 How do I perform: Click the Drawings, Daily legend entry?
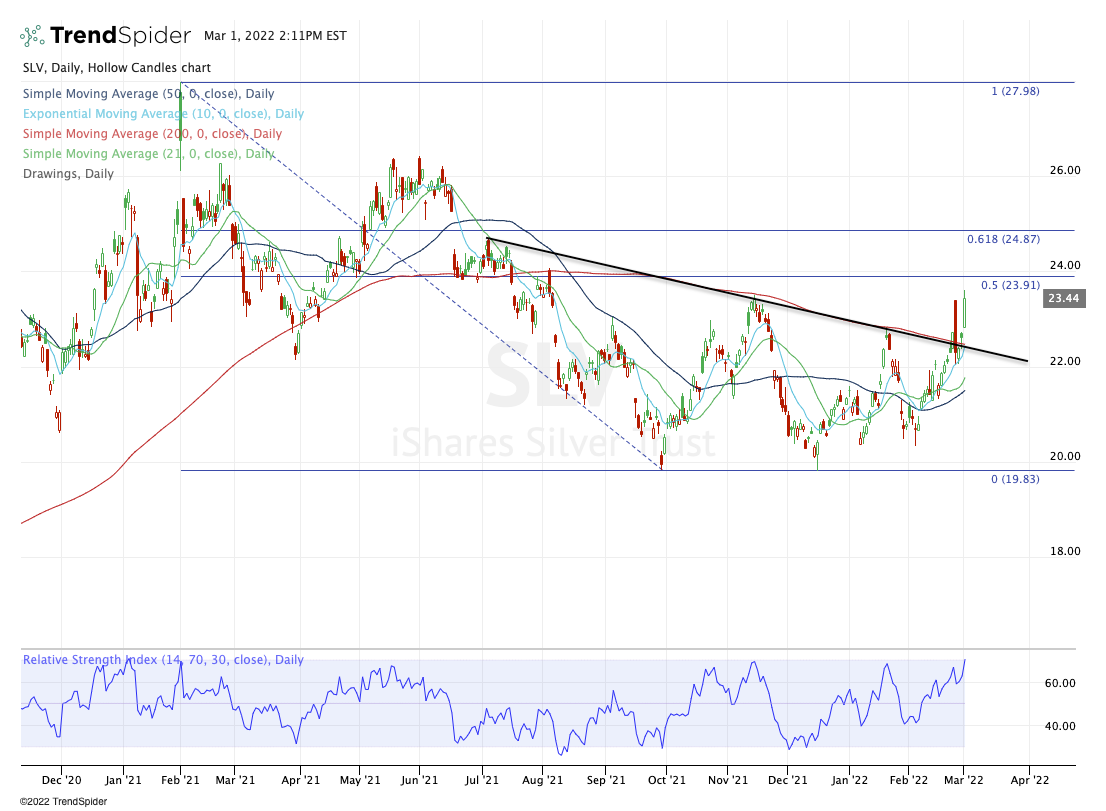68,173
